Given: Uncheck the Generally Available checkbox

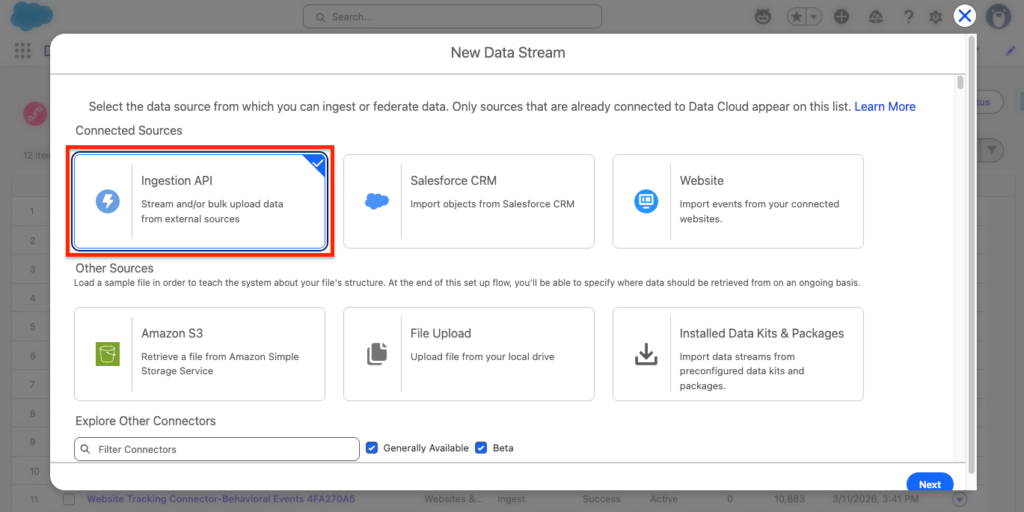Looking at the screenshot, I should pyautogui.click(x=372, y=448).
